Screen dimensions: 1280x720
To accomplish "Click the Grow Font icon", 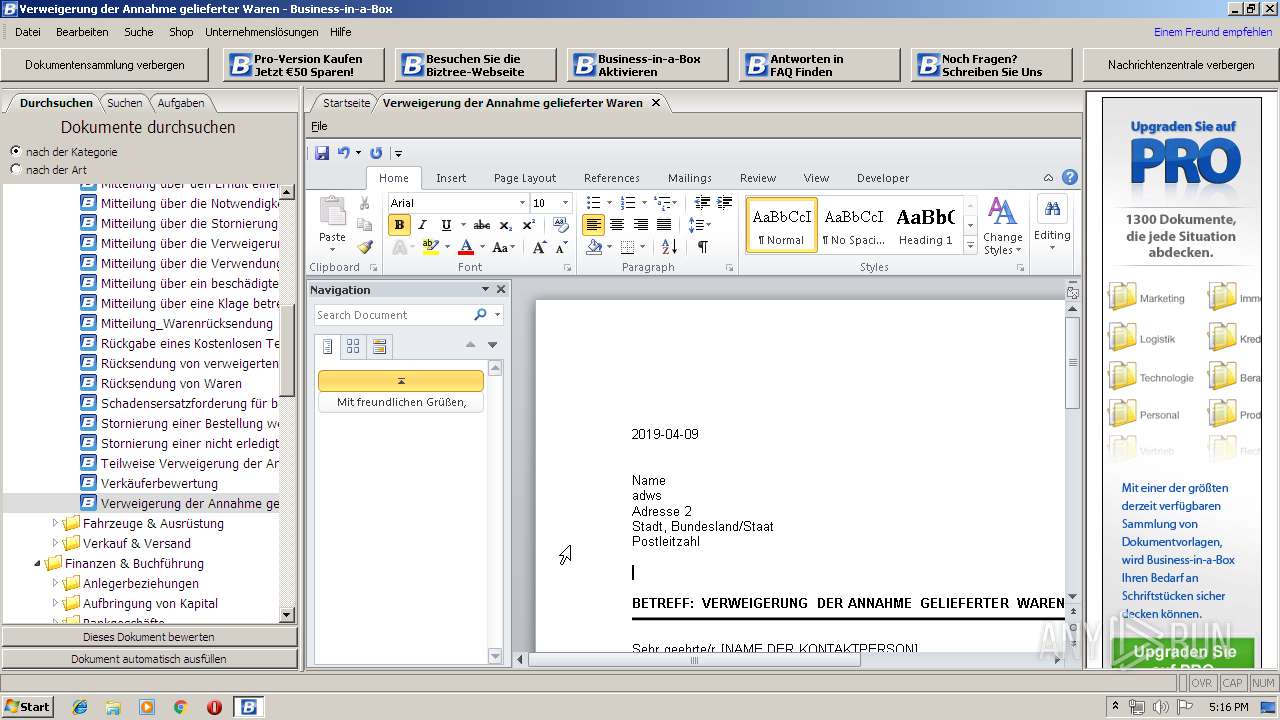I will 539,247.
